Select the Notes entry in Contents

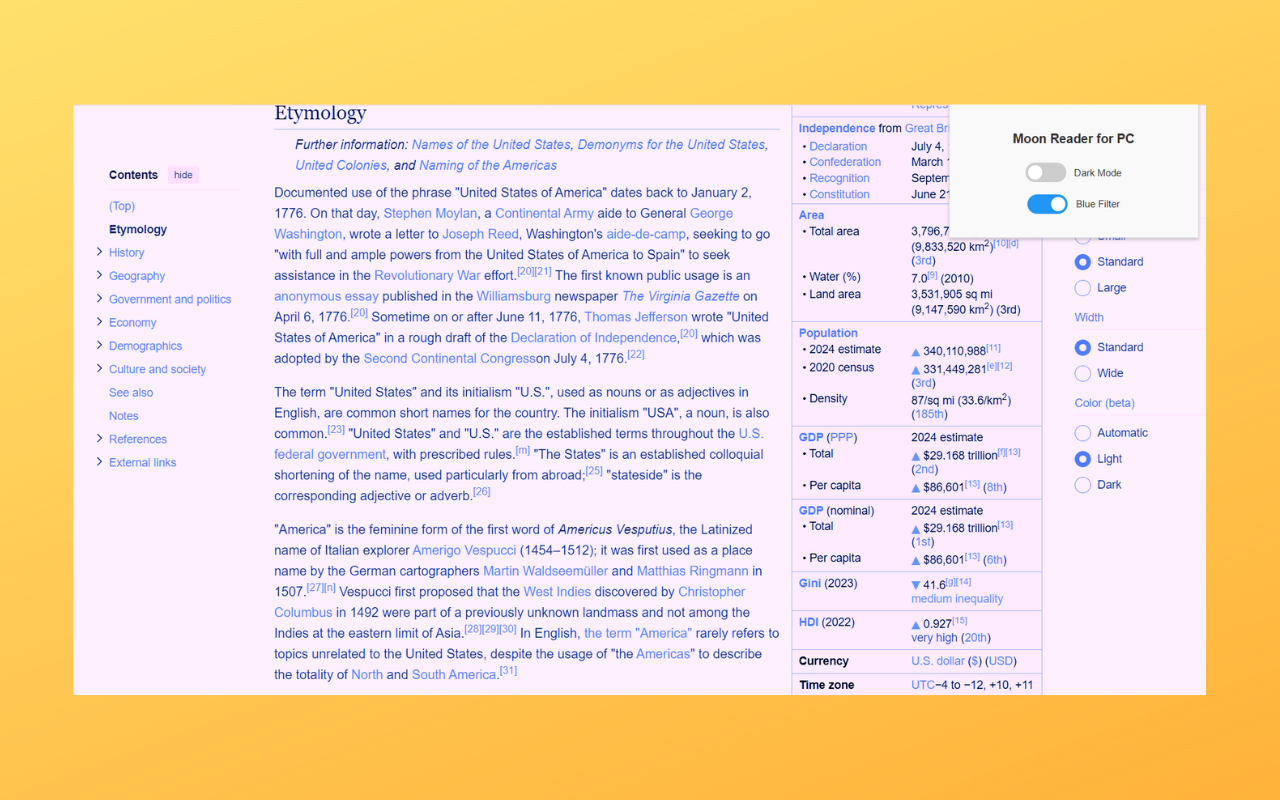[123, 415]
